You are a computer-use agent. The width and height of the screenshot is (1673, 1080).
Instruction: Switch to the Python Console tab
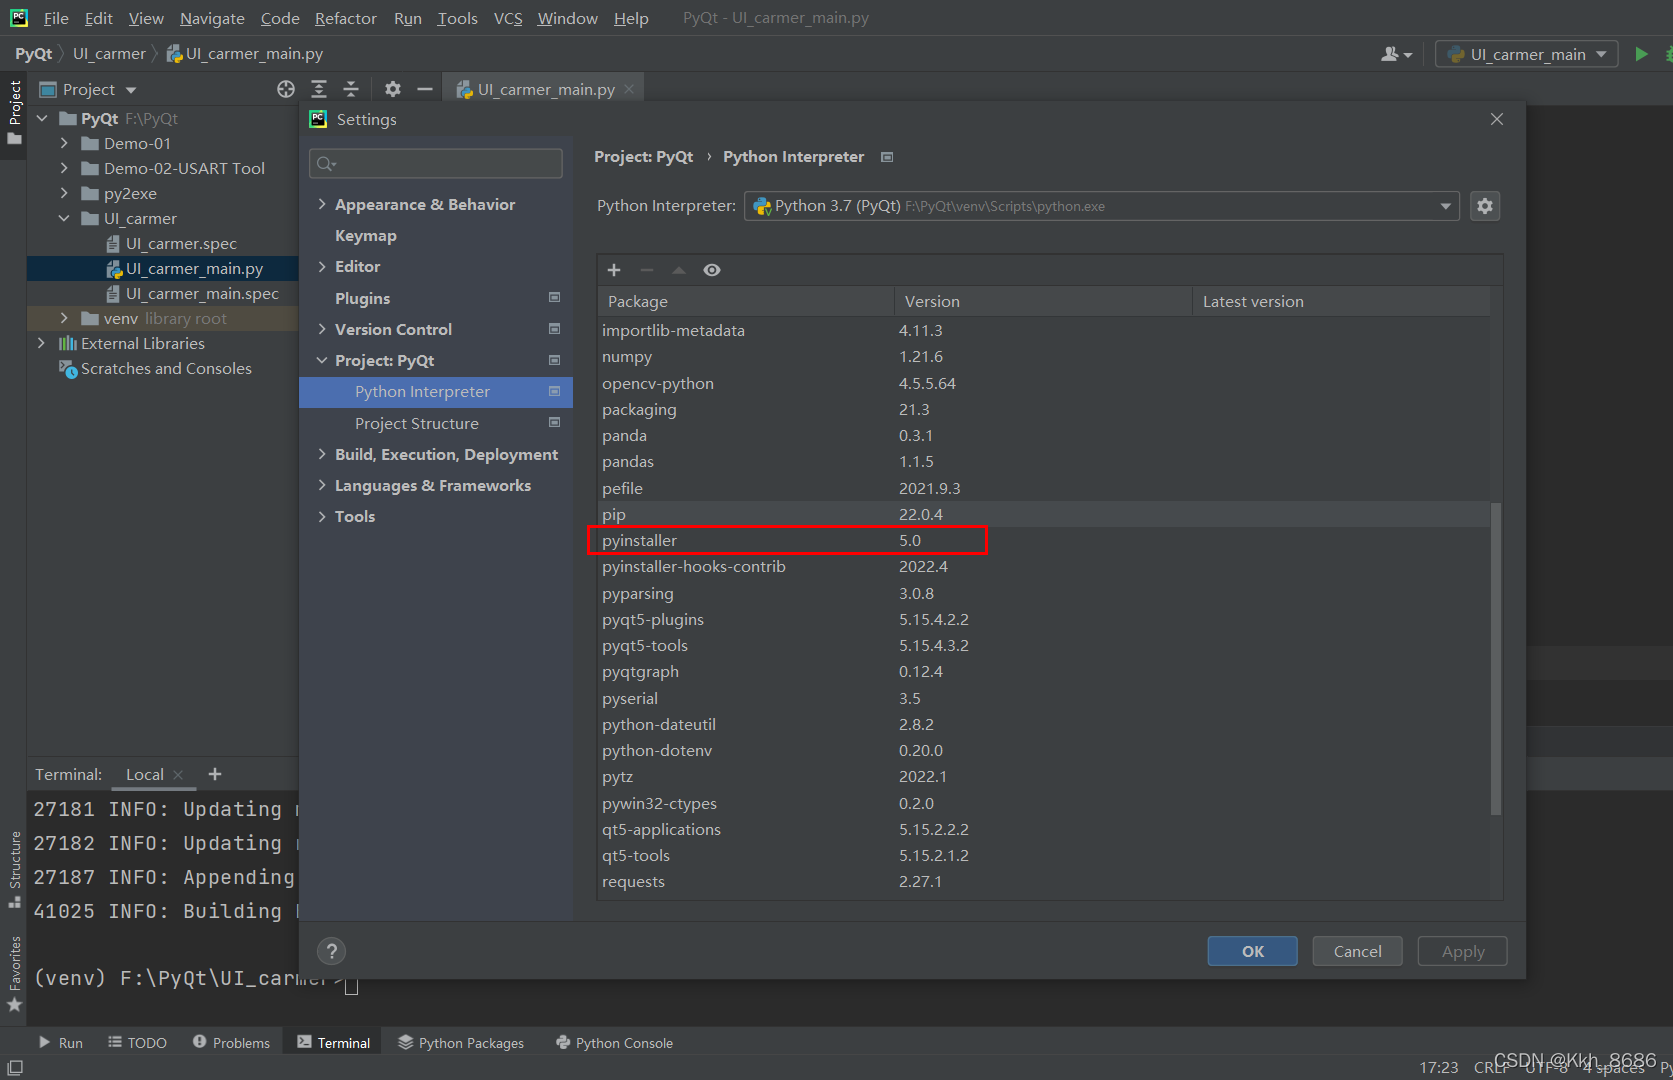point(614,1042)
